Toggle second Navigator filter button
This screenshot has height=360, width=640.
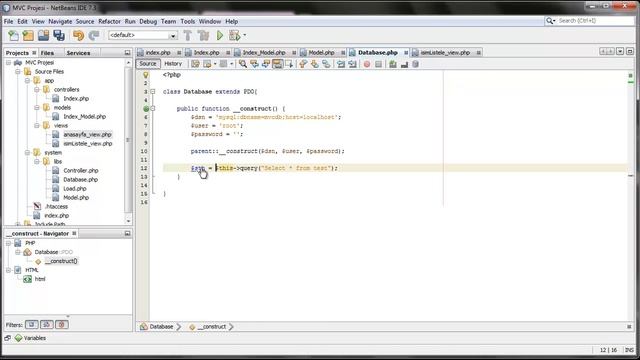pyautogui.click(x=47, y=325)
